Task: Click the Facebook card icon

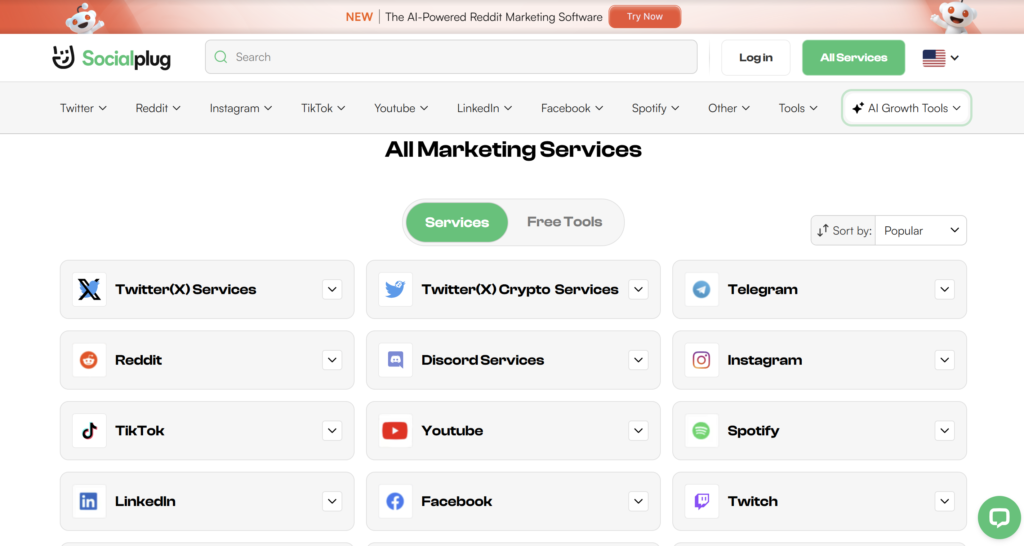Action: (x=395, y=501)
